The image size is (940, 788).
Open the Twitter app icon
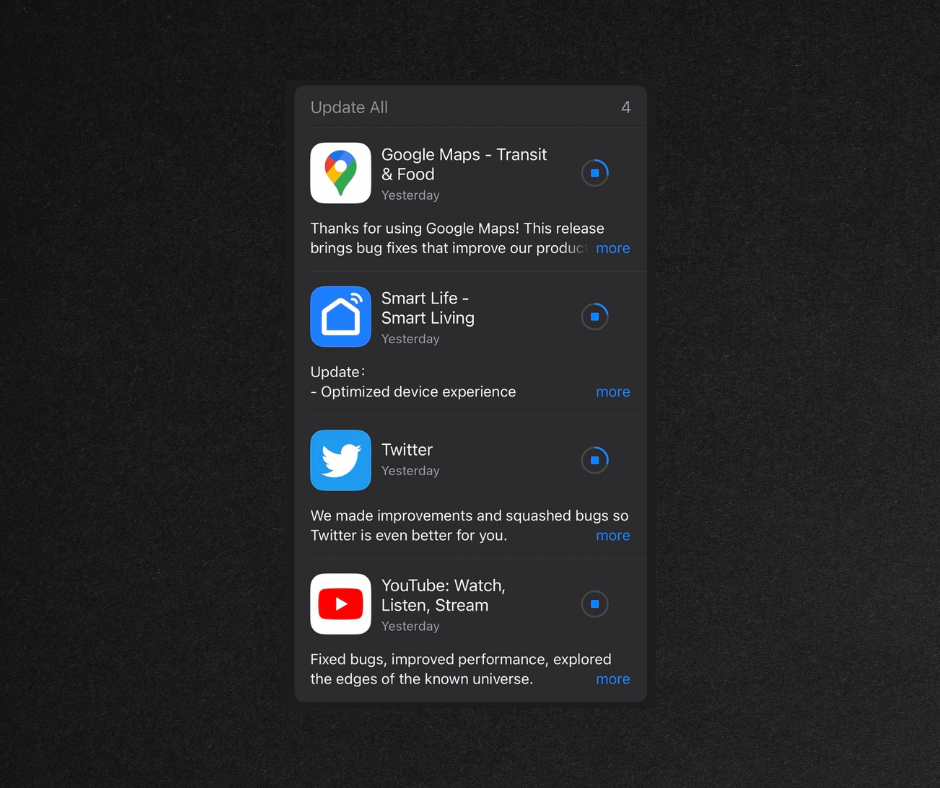point(341,460)
